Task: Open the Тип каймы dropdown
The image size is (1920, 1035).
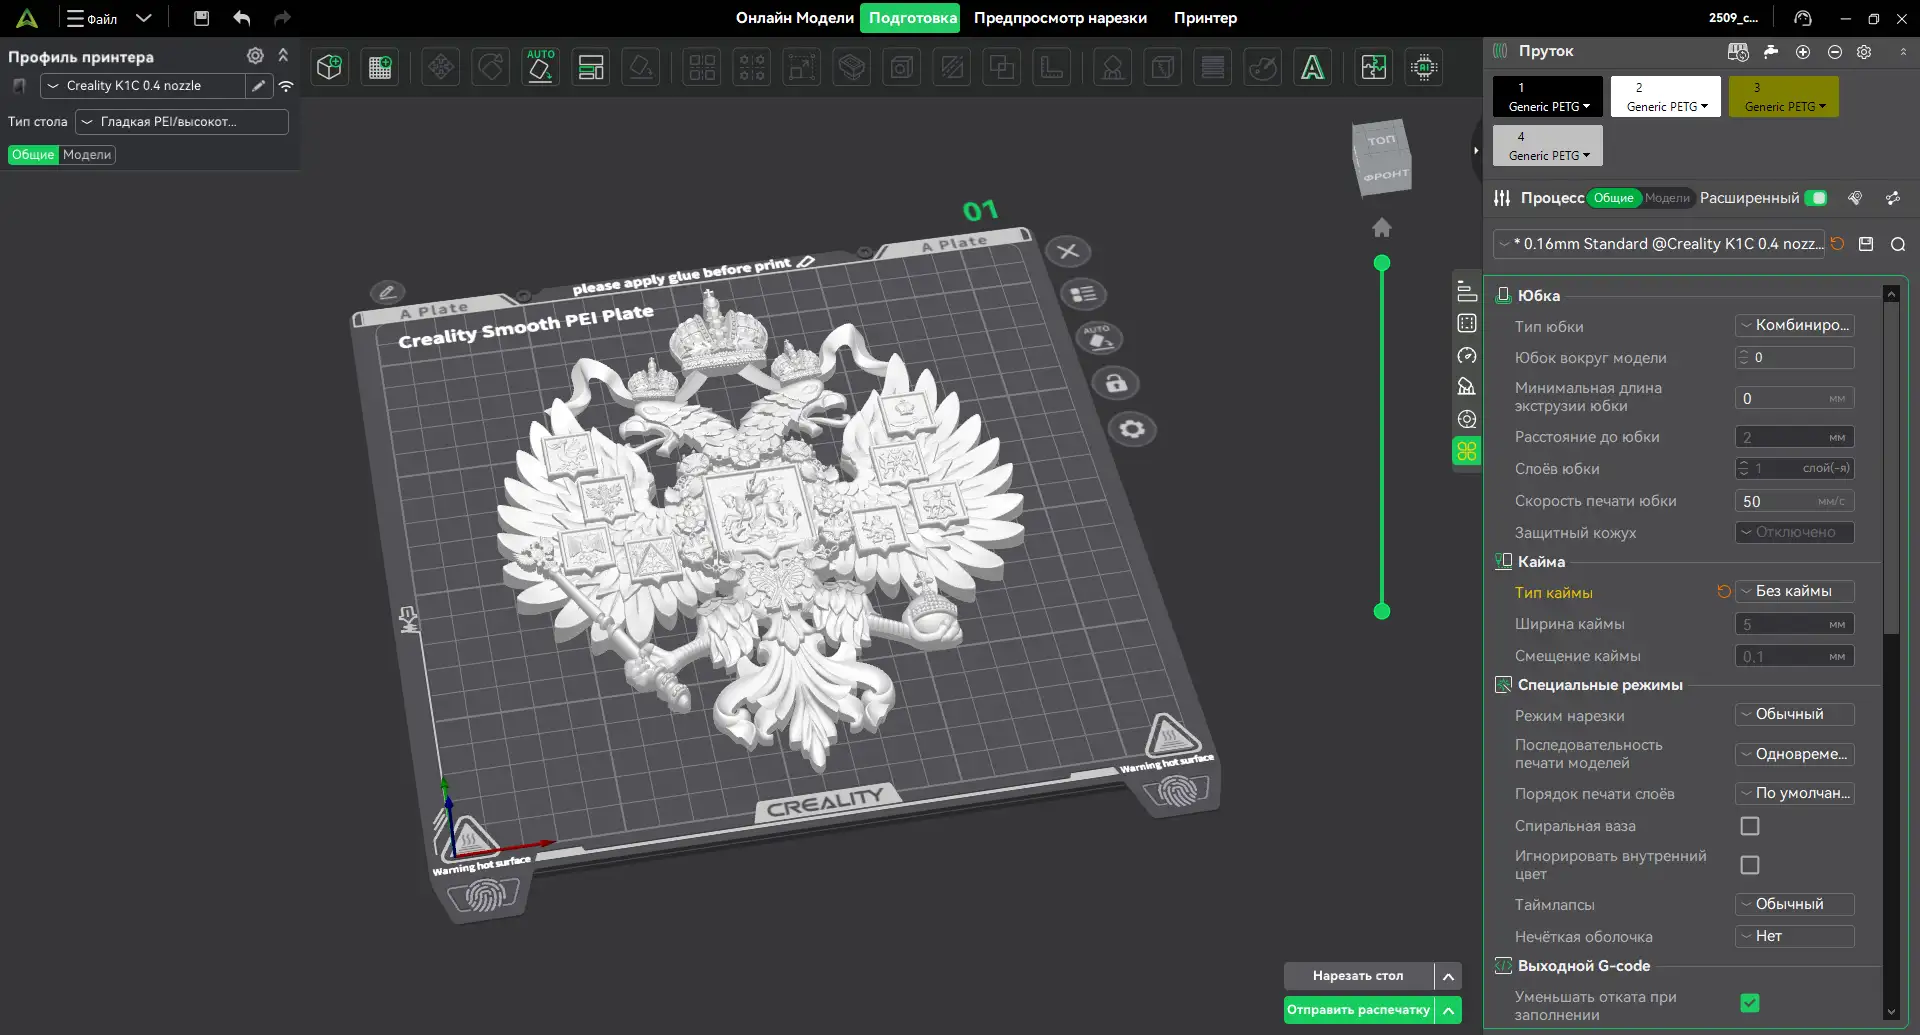Action: click(x=1795, y=592)
